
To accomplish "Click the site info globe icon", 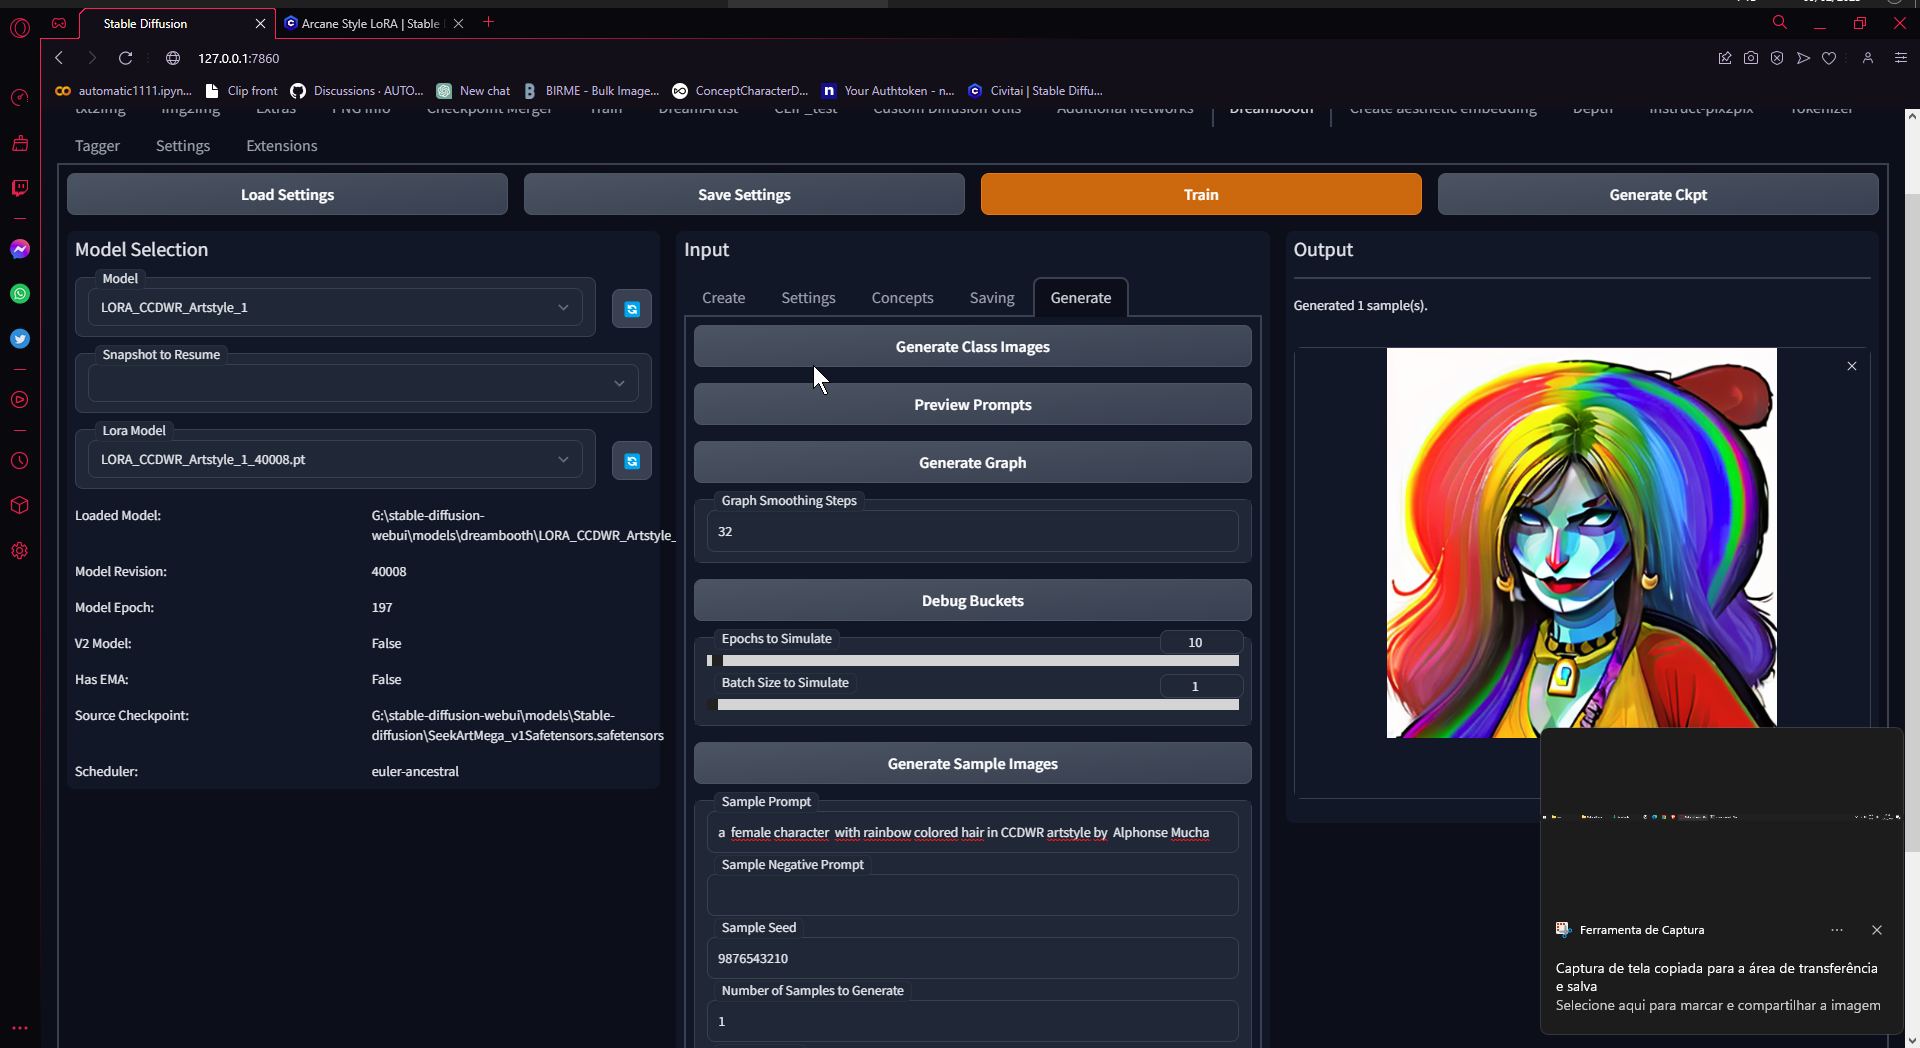I will coord(173,58).
